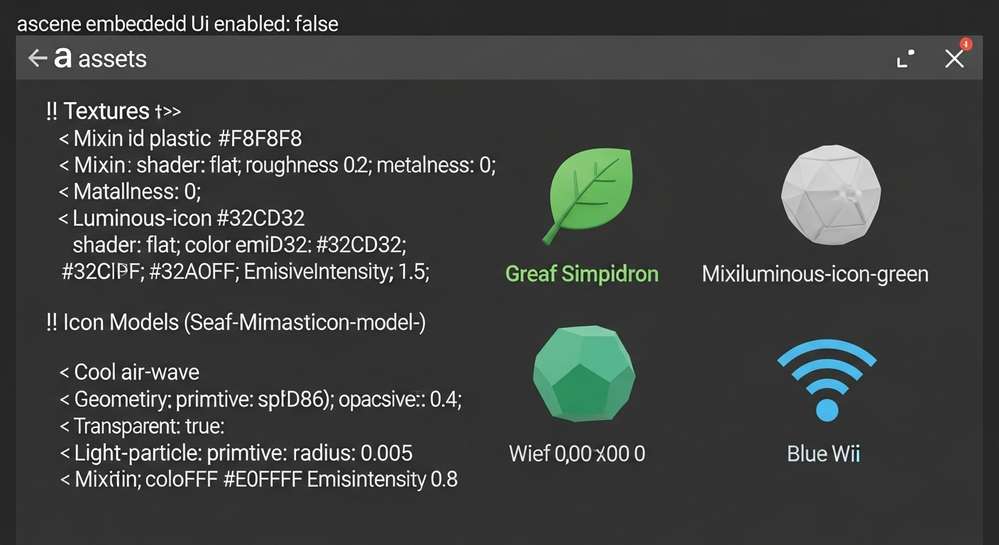Click the Mixiluminous-icon-green label

(x=815, y=273)
